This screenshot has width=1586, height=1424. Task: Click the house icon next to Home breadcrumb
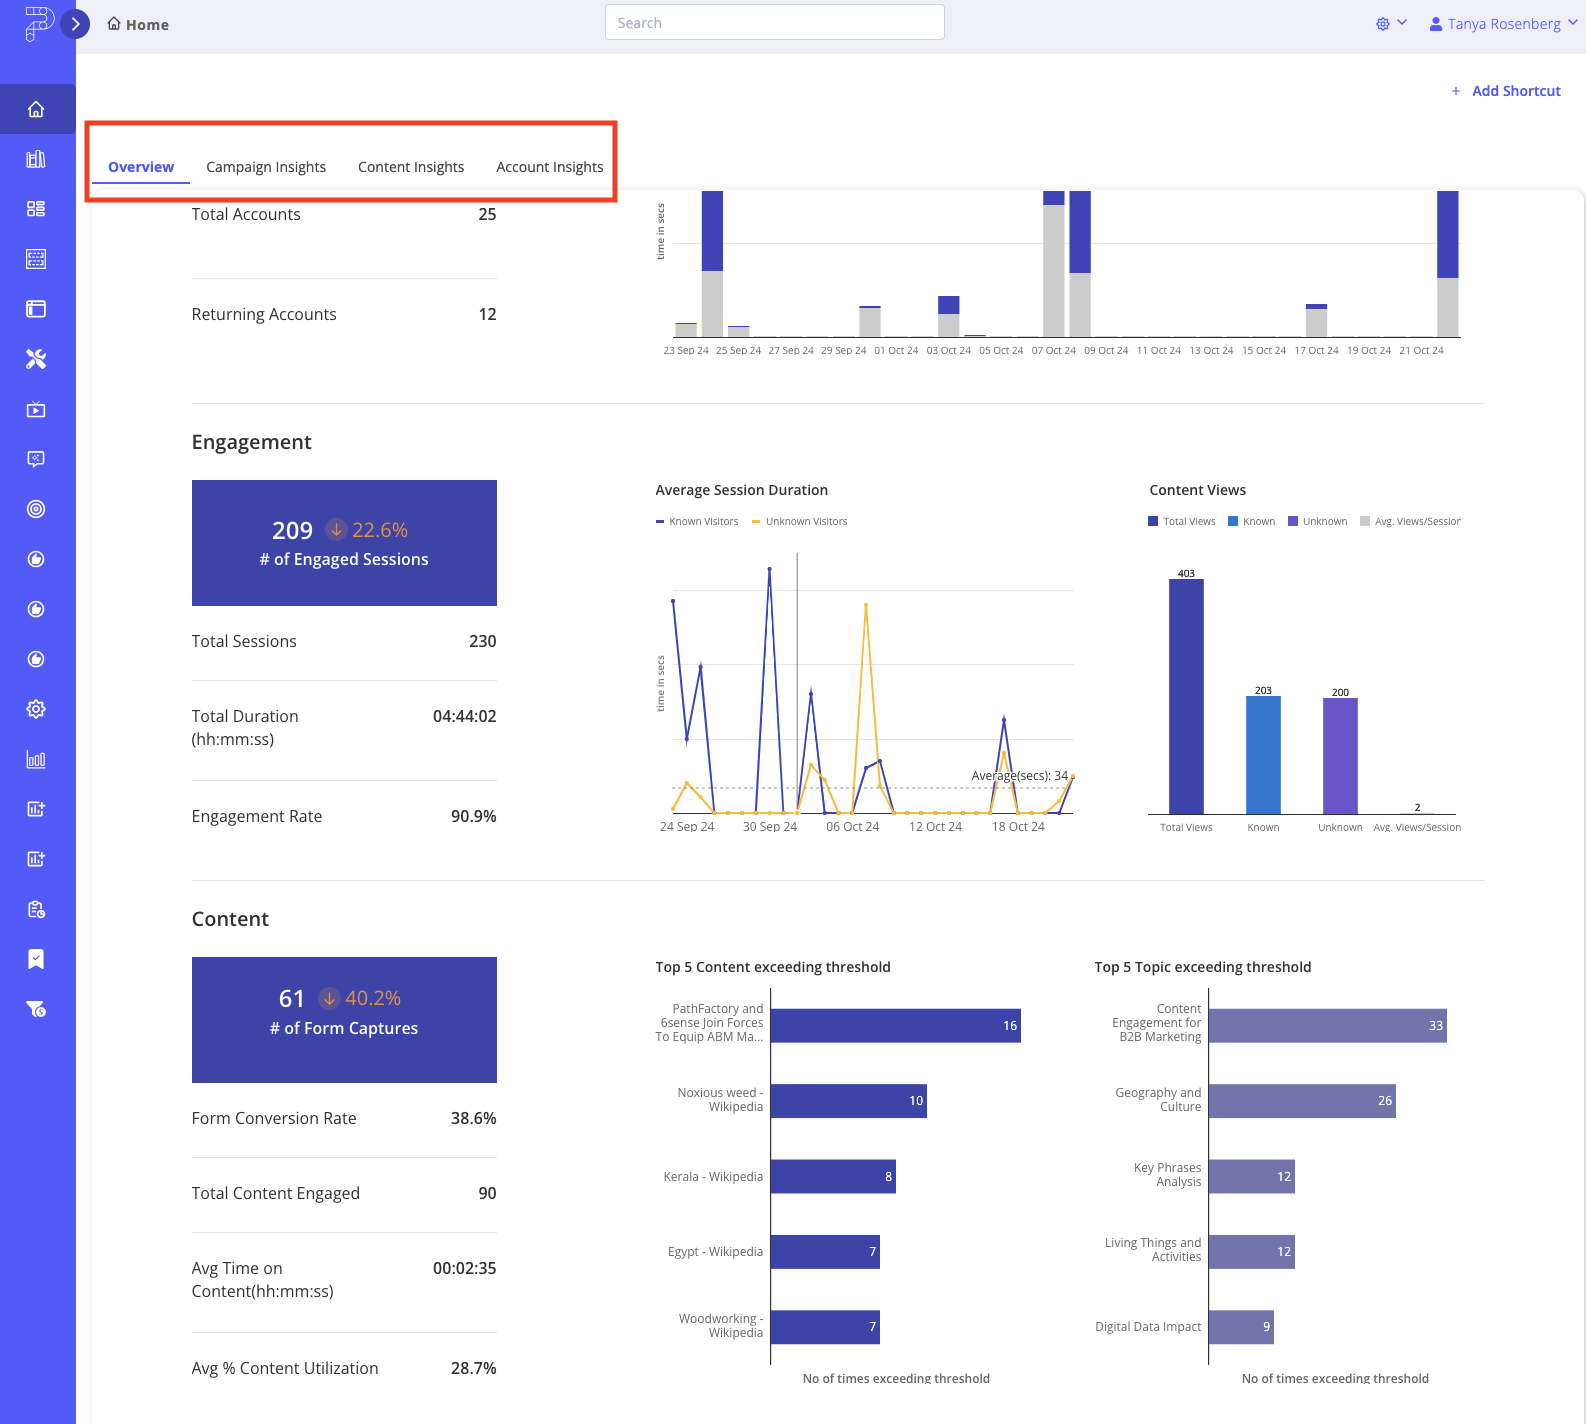pos(114,23)
